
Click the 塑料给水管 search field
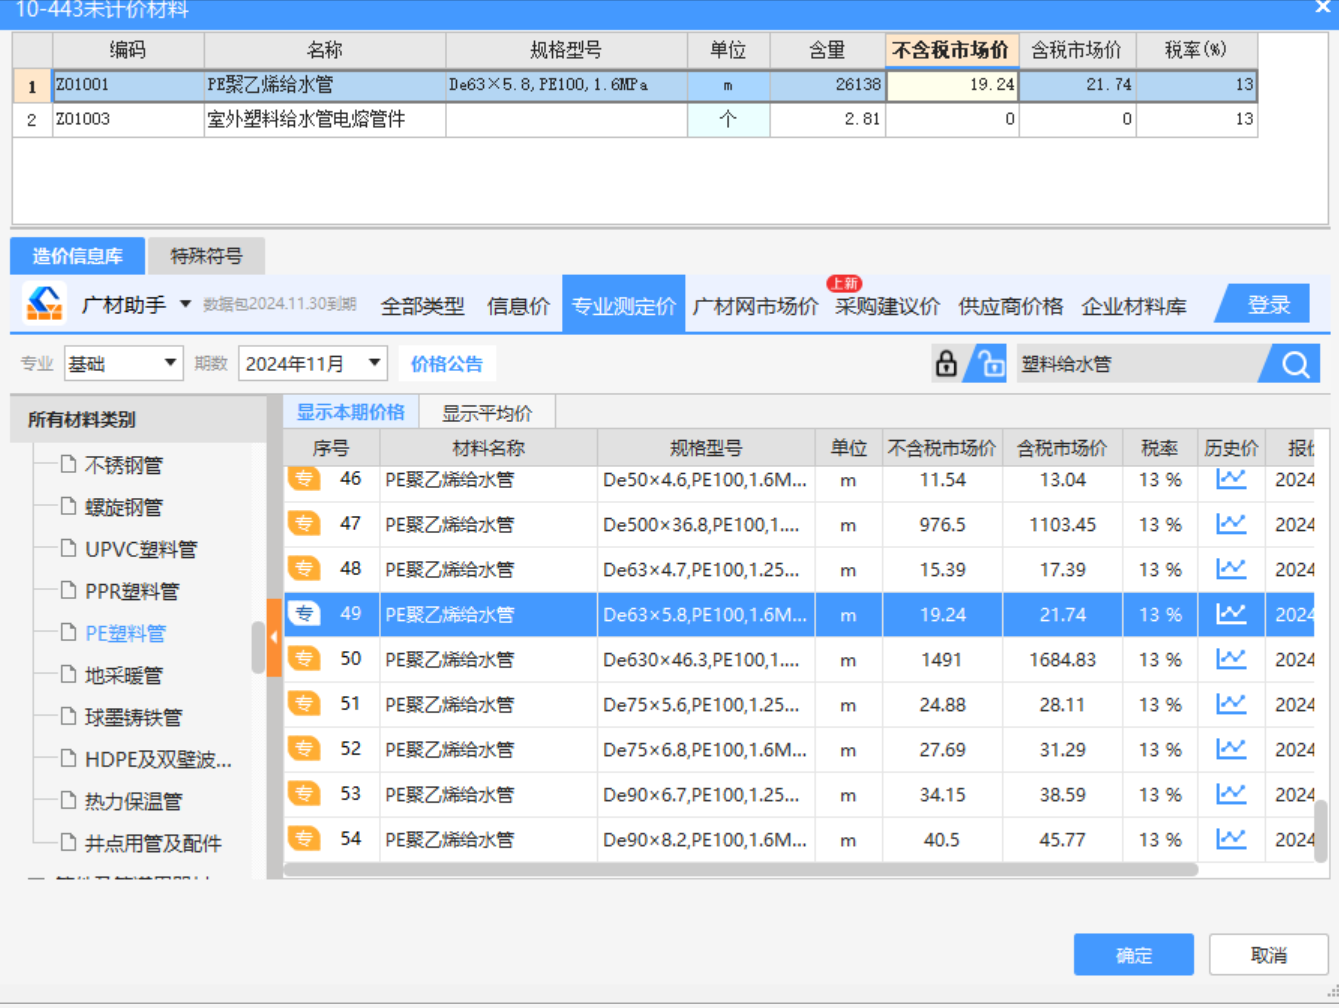coord(1138,364)
